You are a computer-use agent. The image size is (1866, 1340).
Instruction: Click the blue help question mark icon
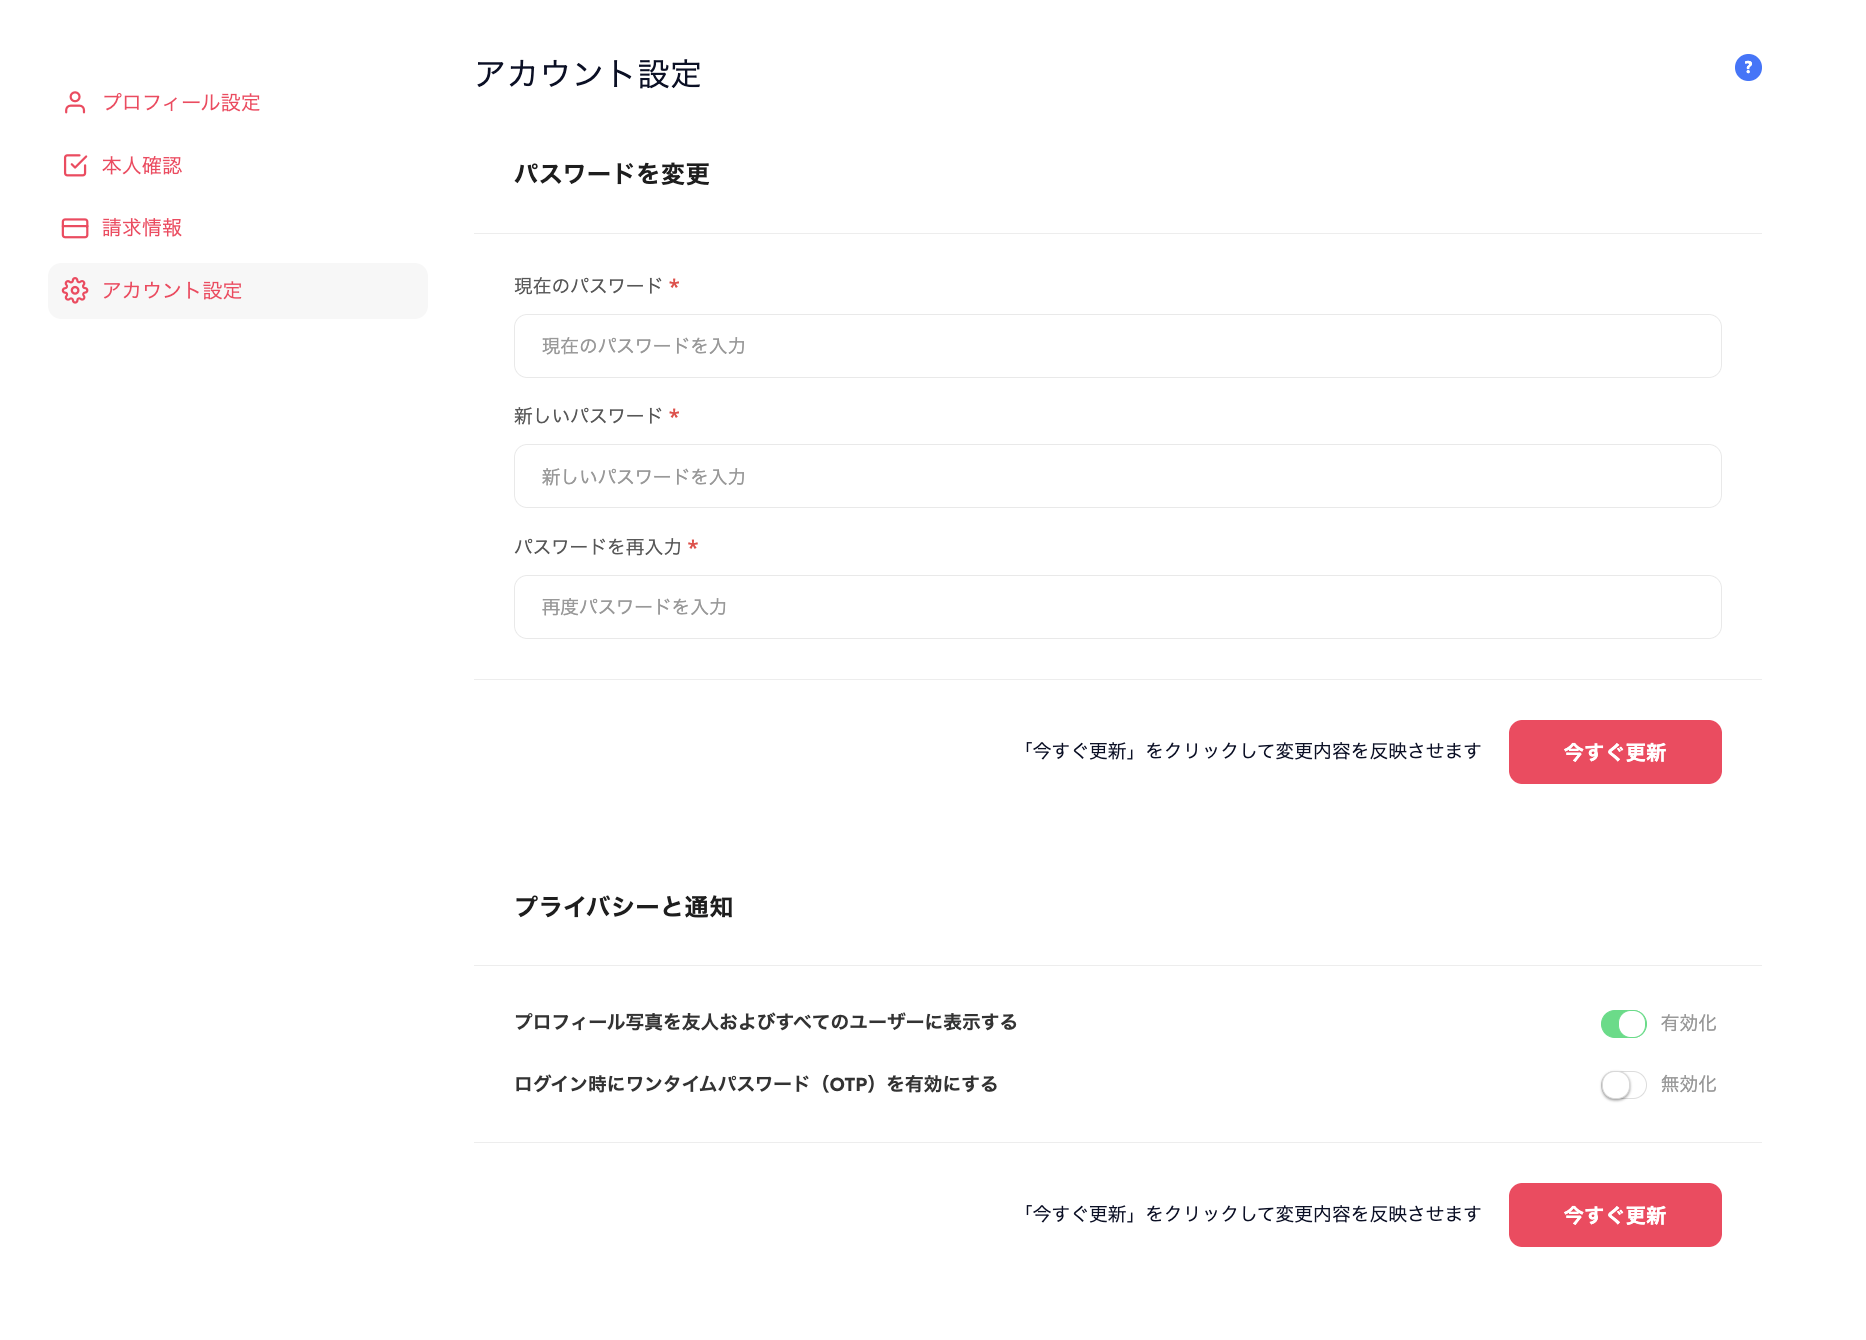pyautogui.click(x=1747, y=68)
